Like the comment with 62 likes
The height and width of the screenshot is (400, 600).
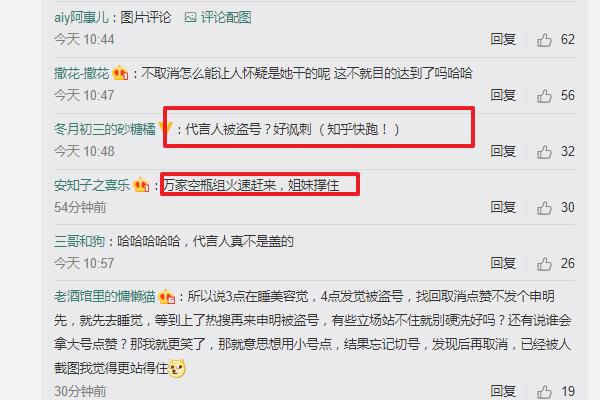click(544, 40)
